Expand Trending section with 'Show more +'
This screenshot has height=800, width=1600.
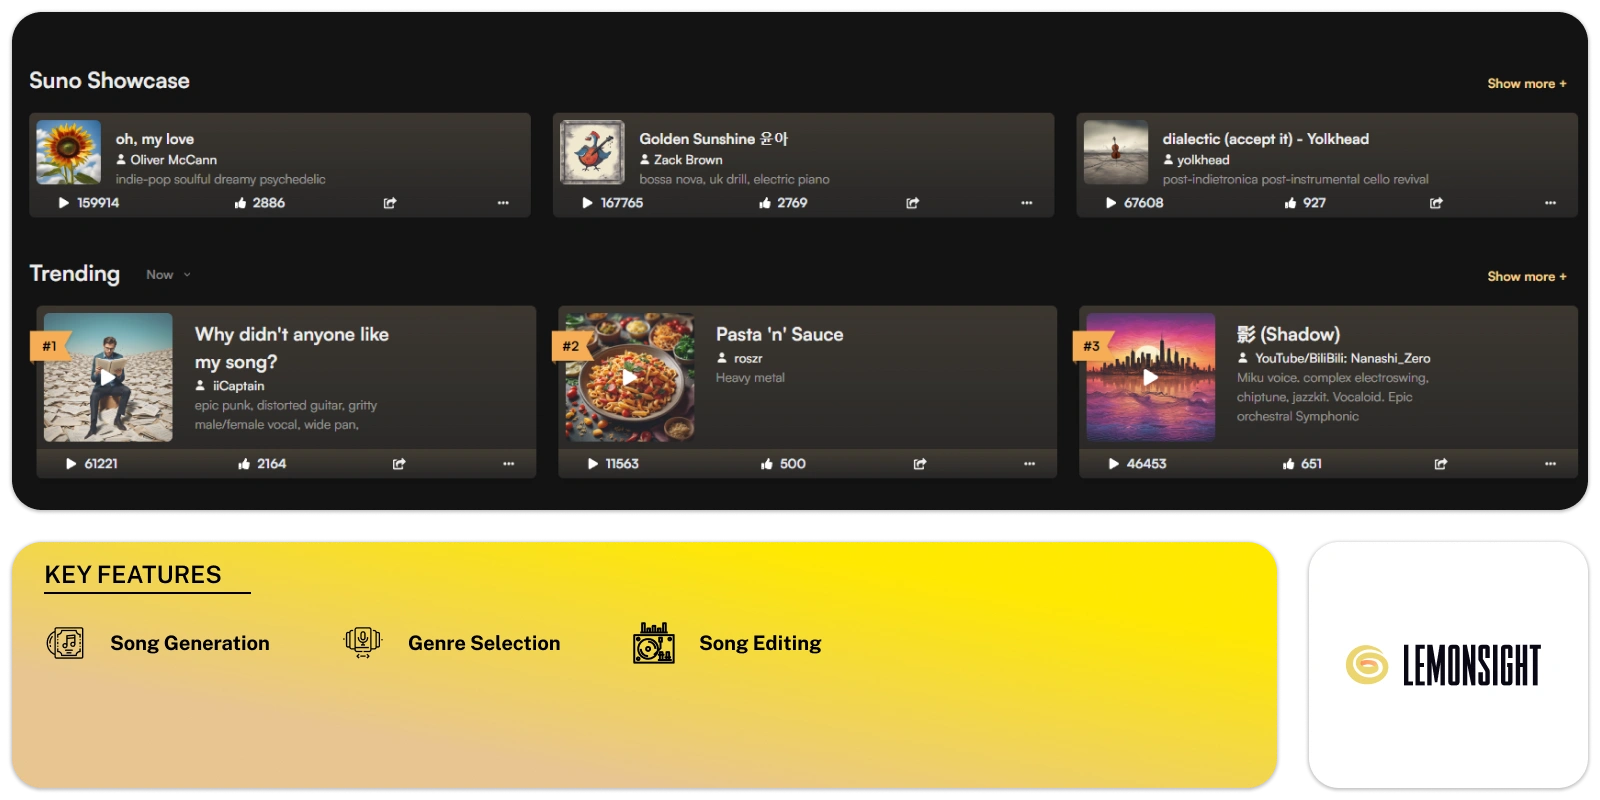click(x=1526, y=277)
